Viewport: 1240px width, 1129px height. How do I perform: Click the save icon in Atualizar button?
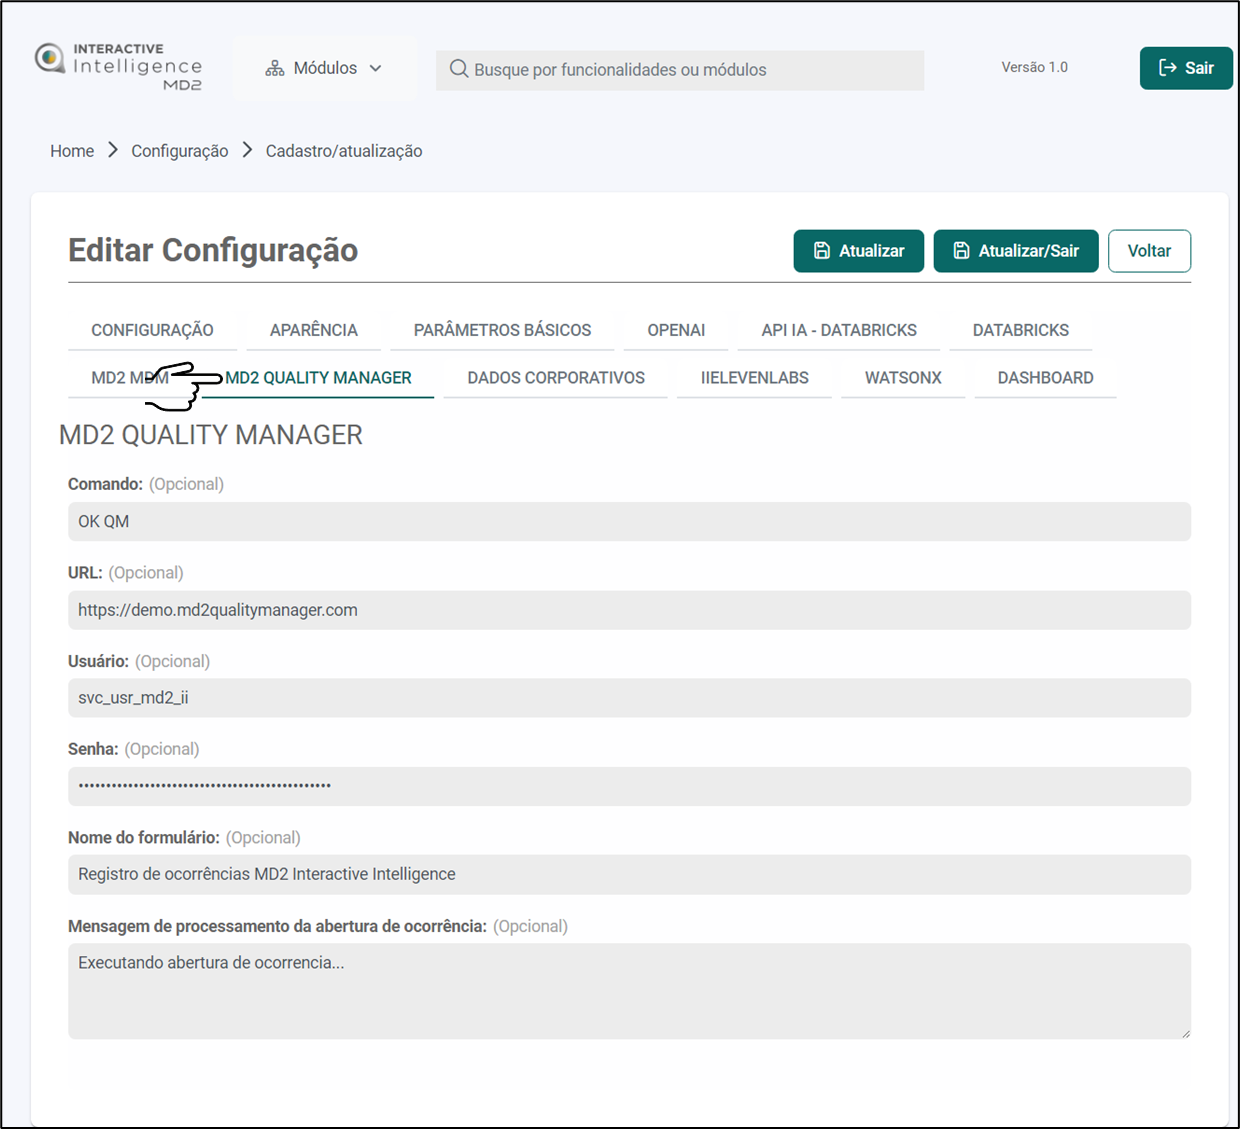coord(822,251)
